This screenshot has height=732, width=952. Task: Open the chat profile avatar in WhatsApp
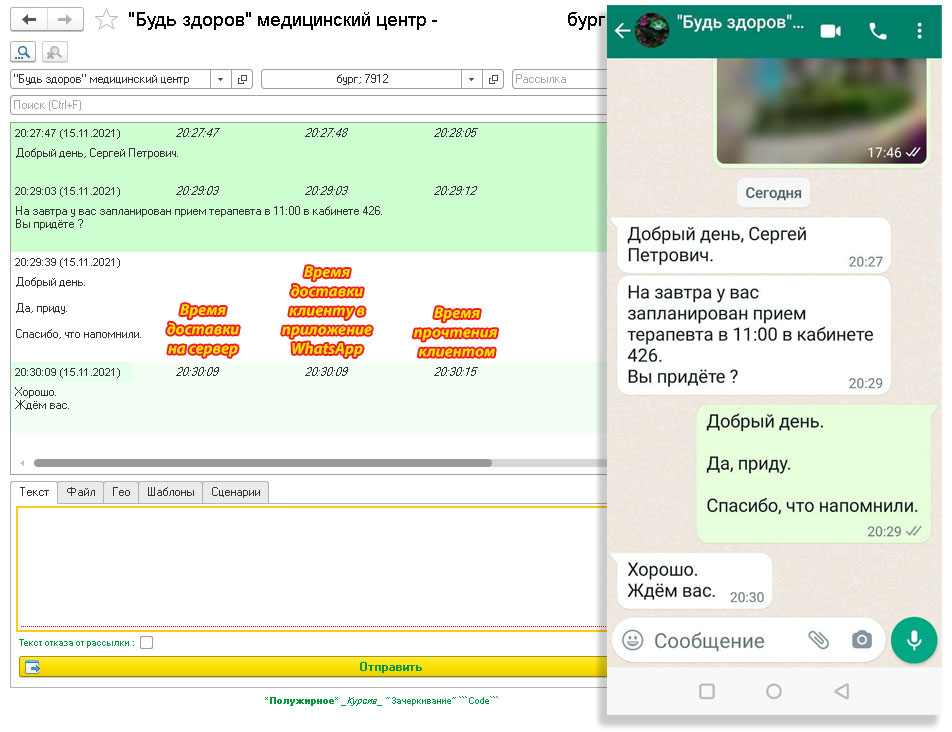click(x=651, y=30)
